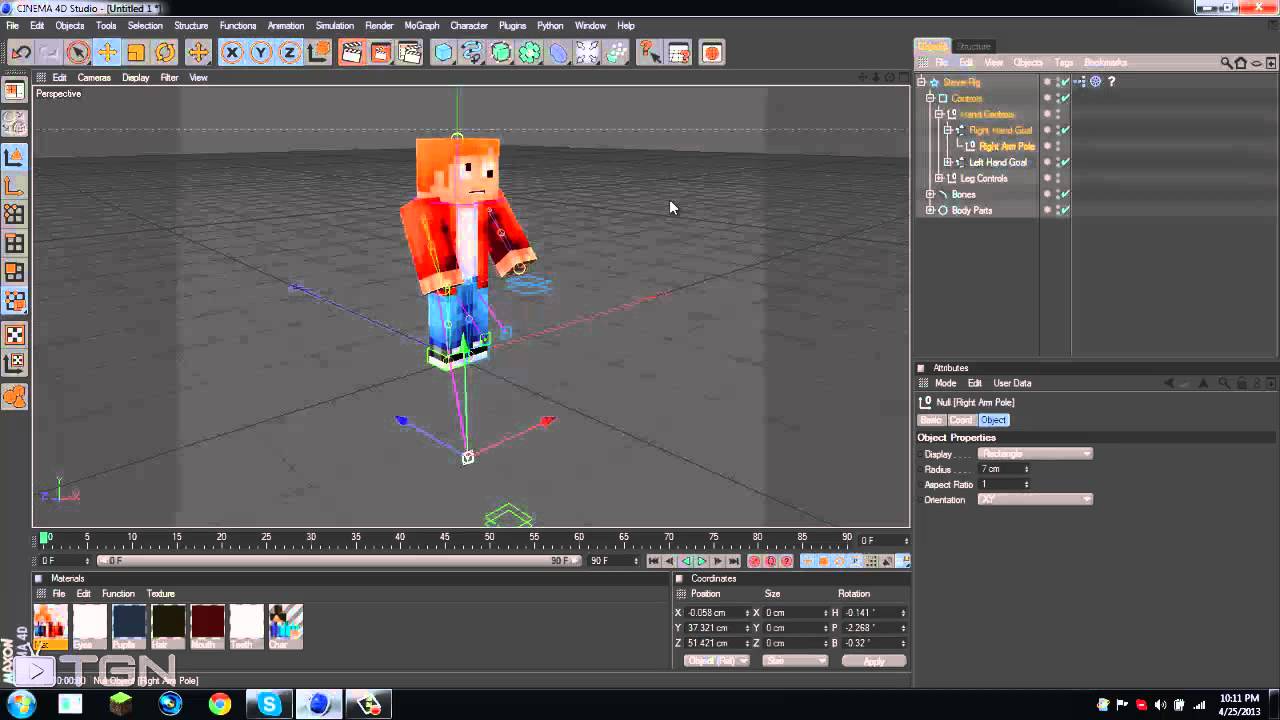Toggle the X axis lock
The image size is (1280, 720).
232,53
